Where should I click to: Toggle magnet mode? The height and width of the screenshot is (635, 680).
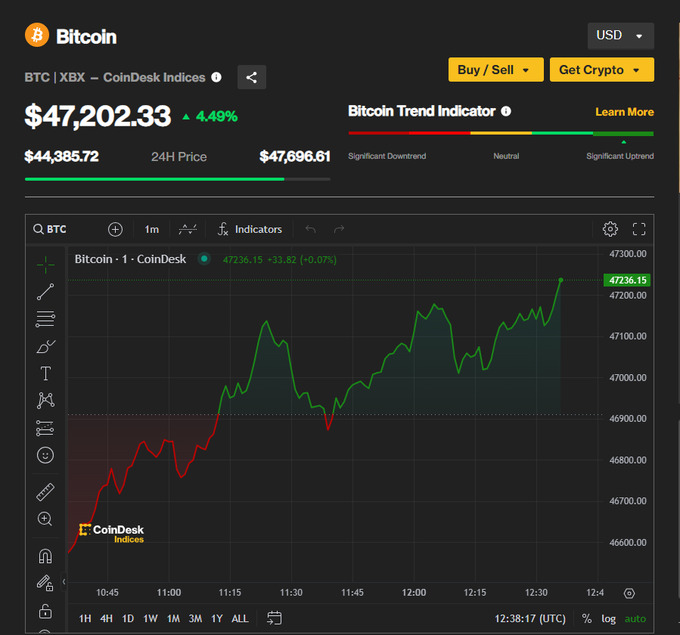[46, 556]
